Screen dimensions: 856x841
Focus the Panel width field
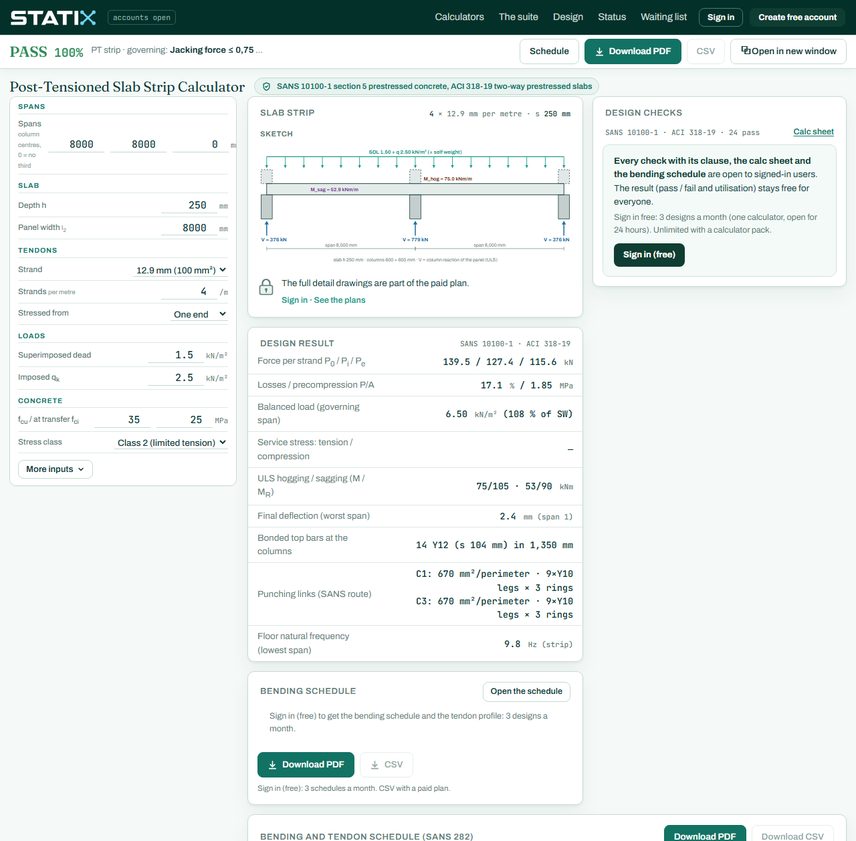[188, 228]
